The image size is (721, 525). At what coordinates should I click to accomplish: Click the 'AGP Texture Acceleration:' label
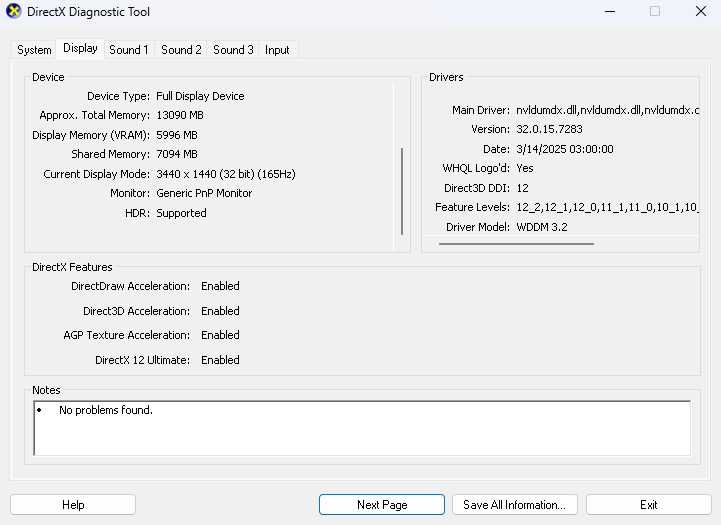127,335
